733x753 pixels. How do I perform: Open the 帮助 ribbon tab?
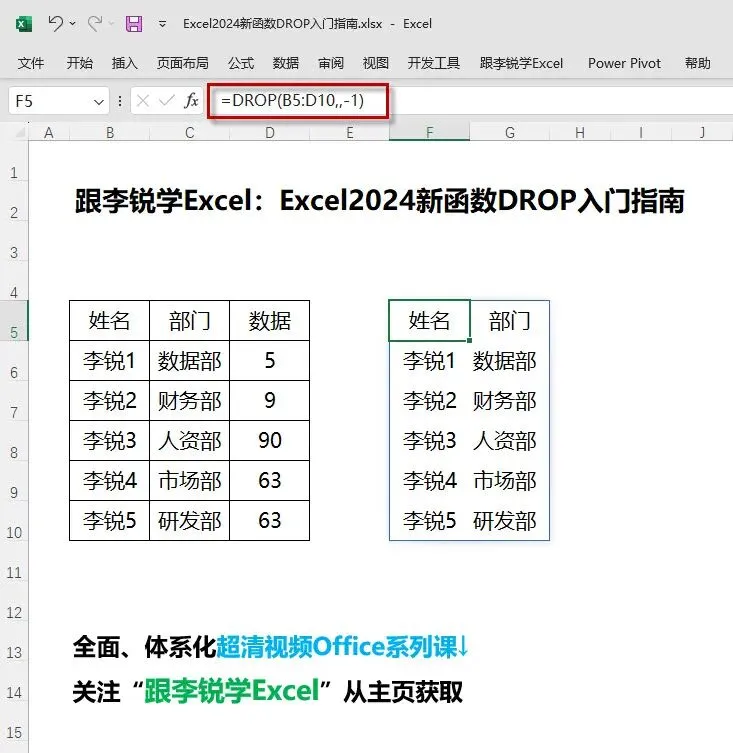pyautogui.click(x=697, y=63)
